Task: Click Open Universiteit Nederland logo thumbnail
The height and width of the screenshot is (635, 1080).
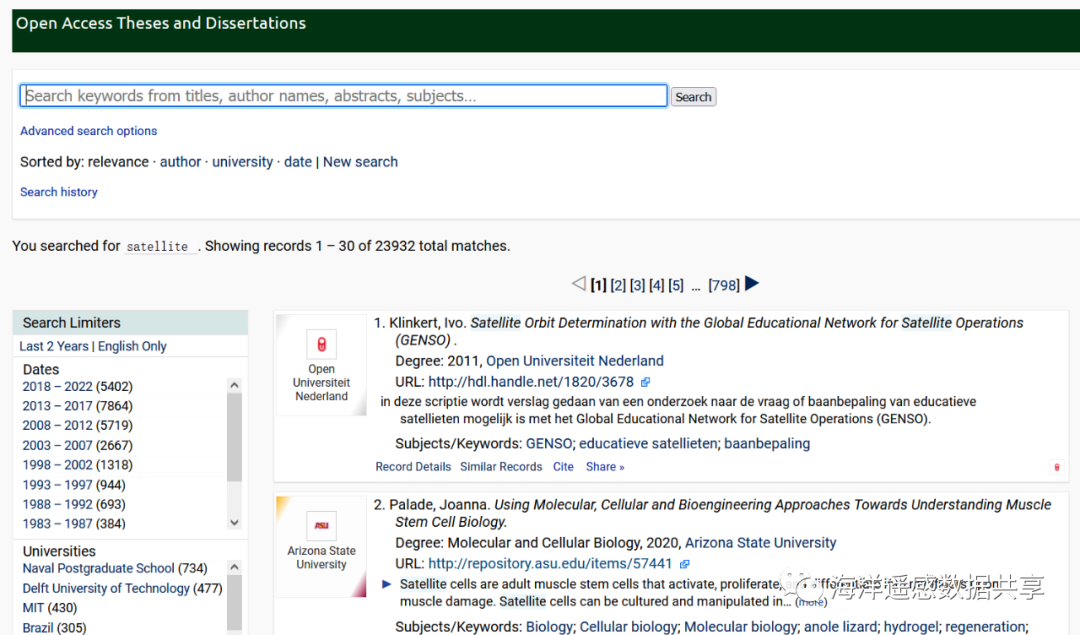Action: (321, 346)
